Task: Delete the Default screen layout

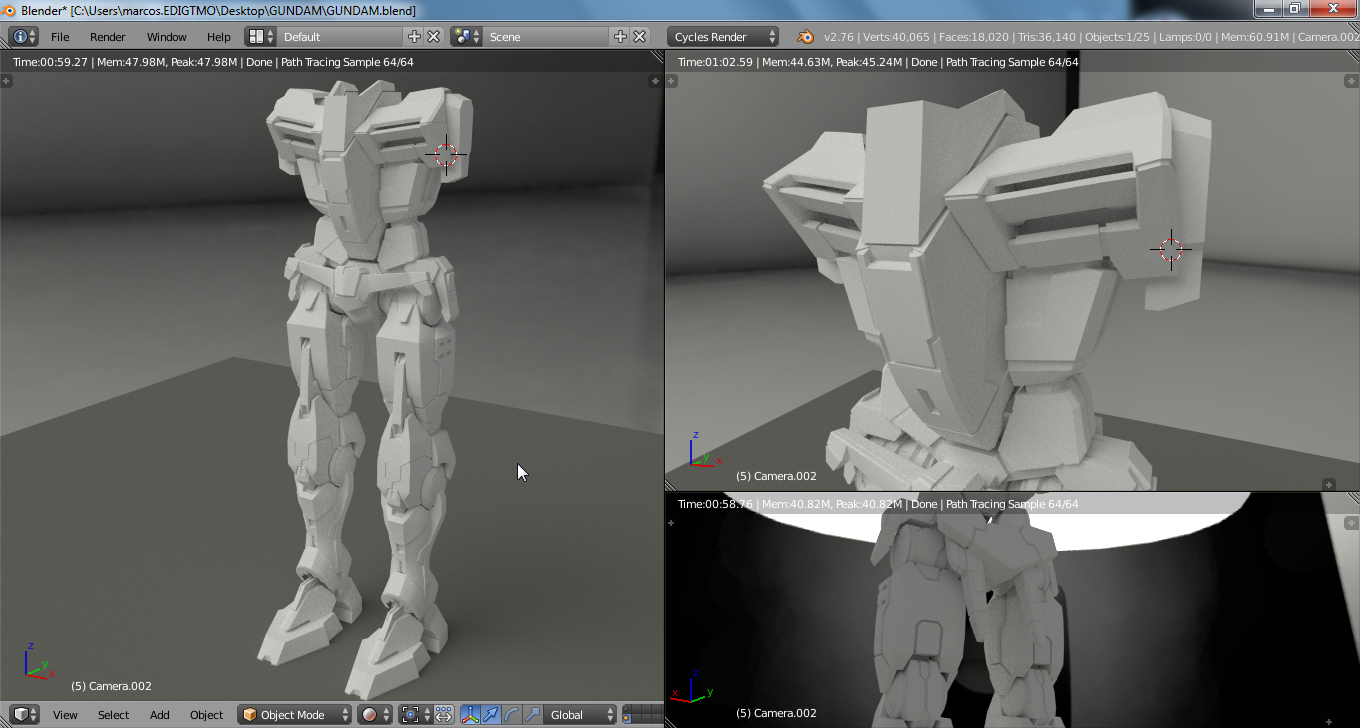Action: click(434, 37)
